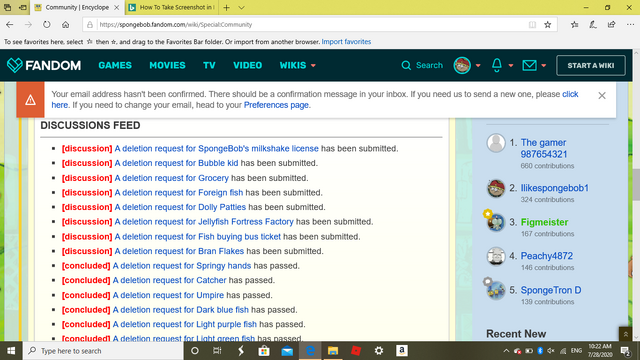Click the Add notes pen icon
Viewport: 640px width, 360px height.
tap(593, 24)
